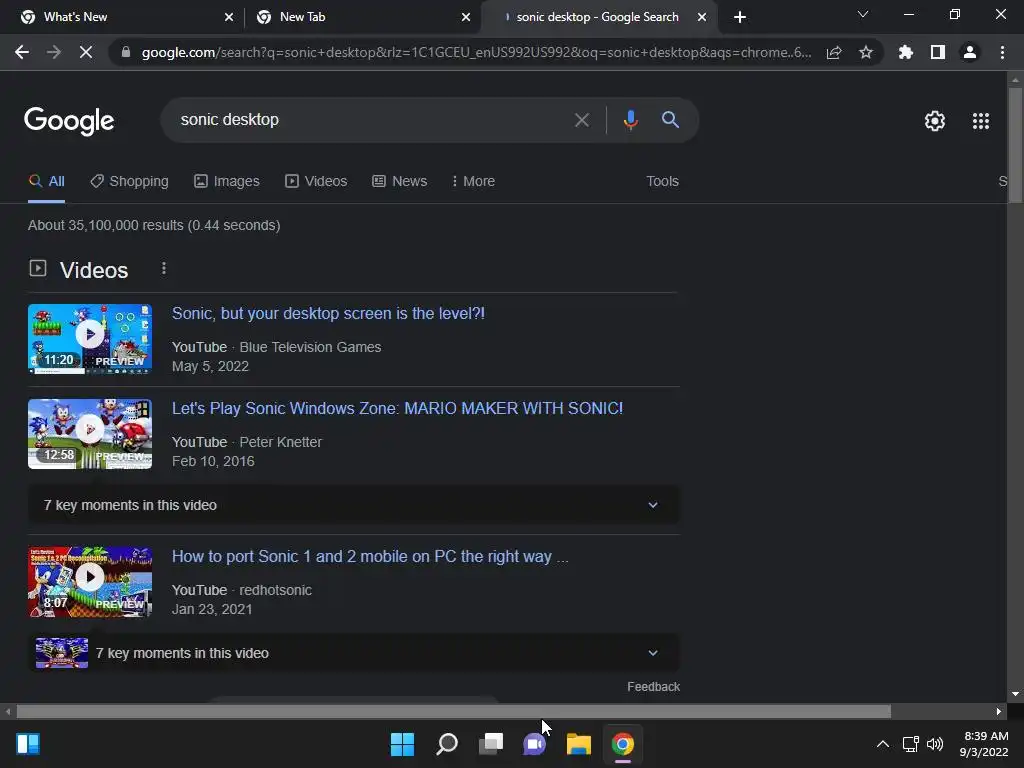Open Task View on taskbar
The image size is (1024, 768).
pyautogui.click(x=491, y=744)
